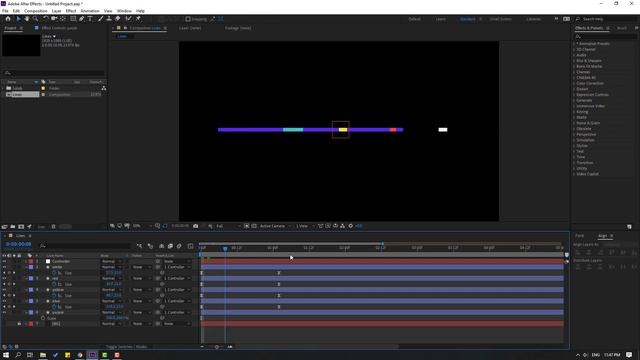Select the Pen tool
Viewport: 640px width, 360px height.
point(82,19)
